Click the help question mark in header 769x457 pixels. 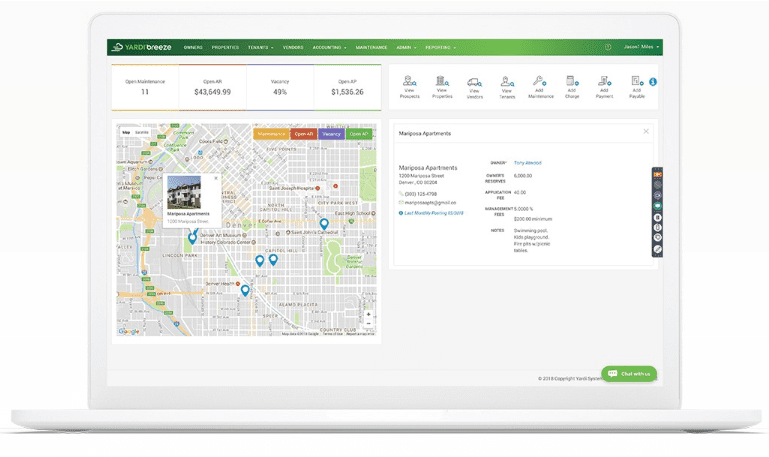click(x=608, y=47)
